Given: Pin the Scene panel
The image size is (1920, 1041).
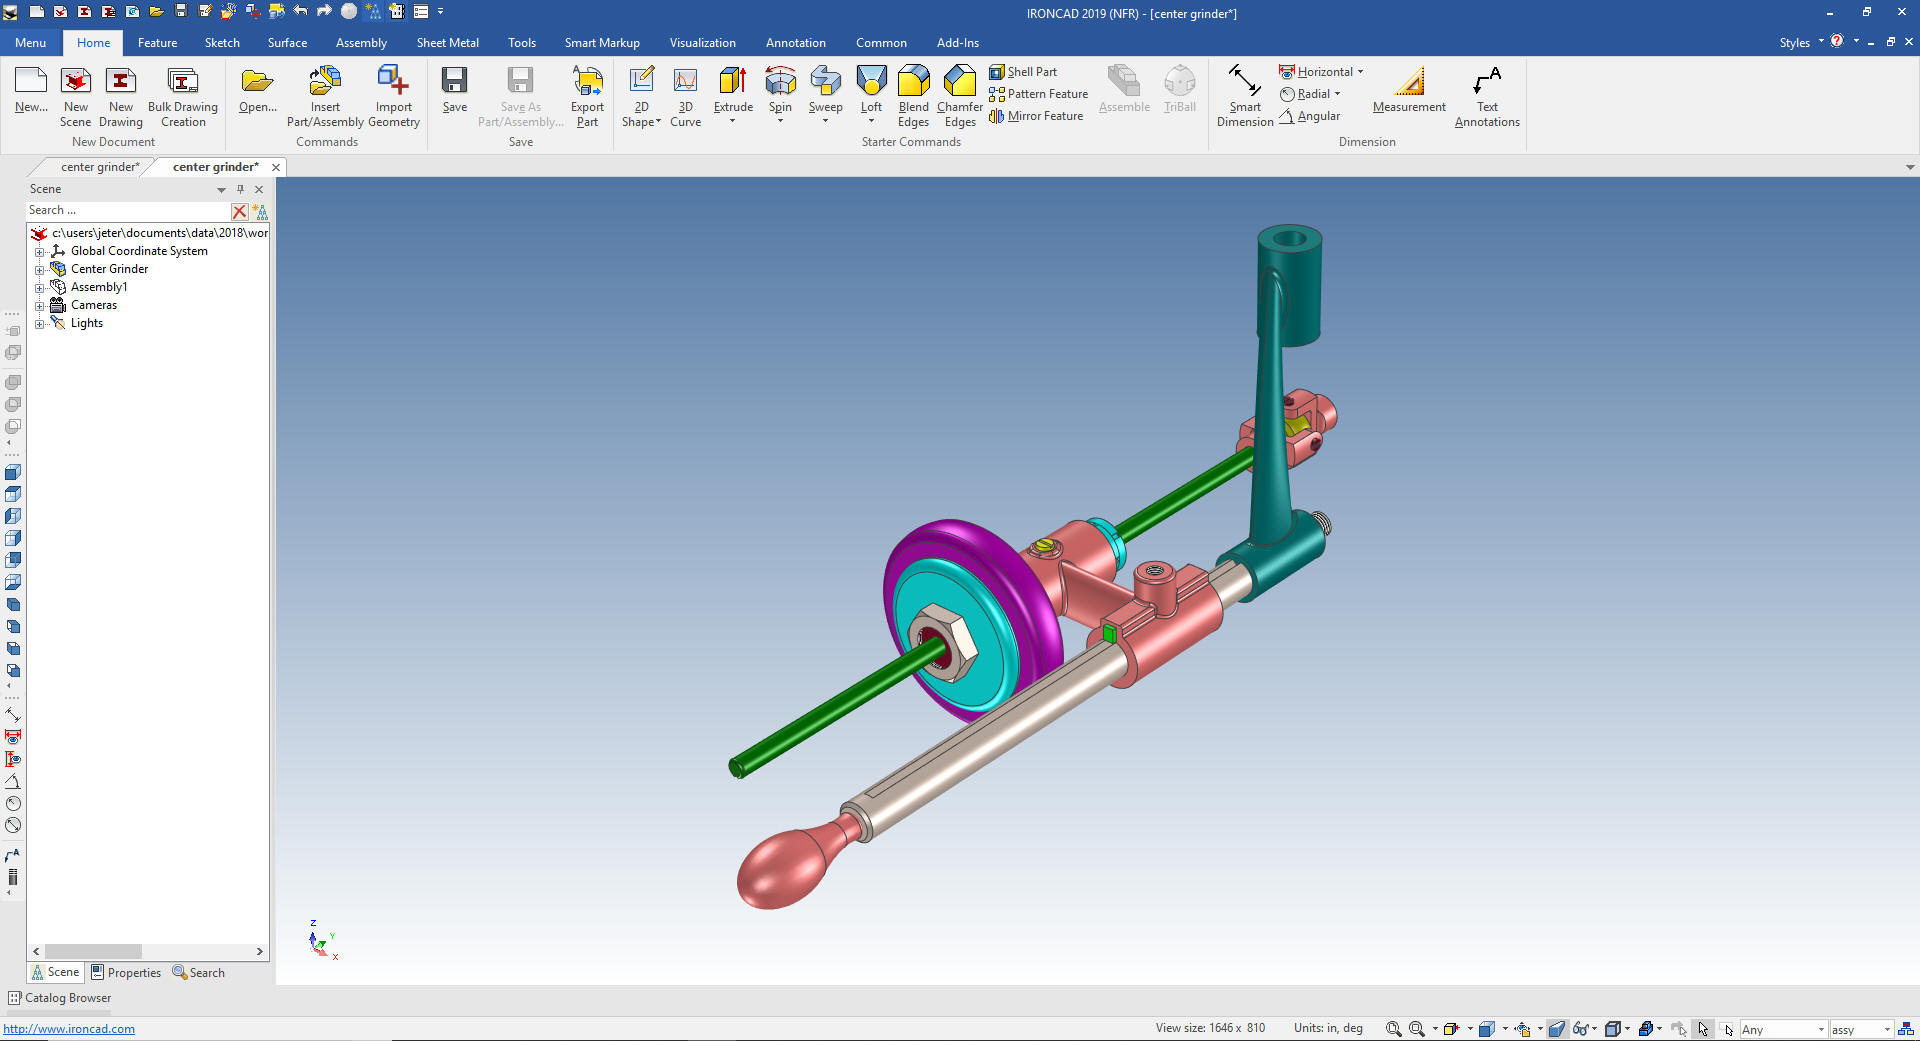Looking at the screenshot, I should (x=240, y=189).
